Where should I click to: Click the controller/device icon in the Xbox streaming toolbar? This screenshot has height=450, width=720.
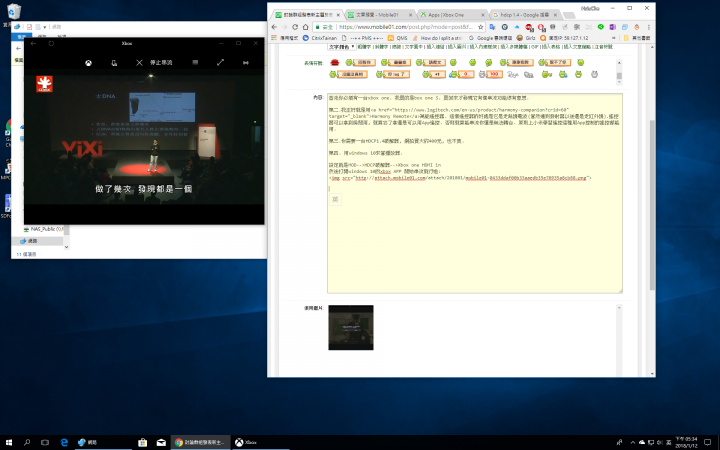(x=114, y=63)
